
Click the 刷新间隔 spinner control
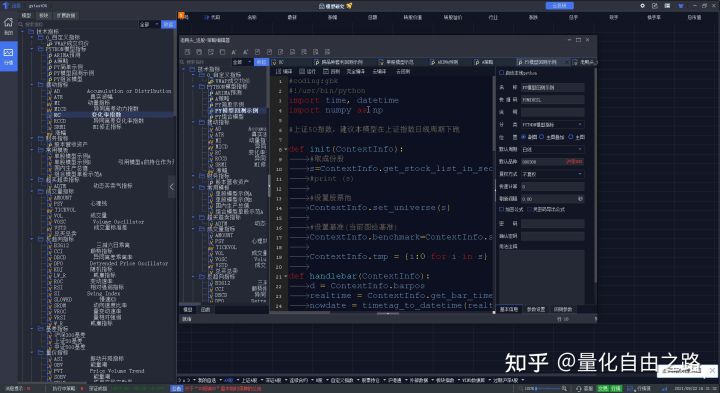(x=580, y=199)
